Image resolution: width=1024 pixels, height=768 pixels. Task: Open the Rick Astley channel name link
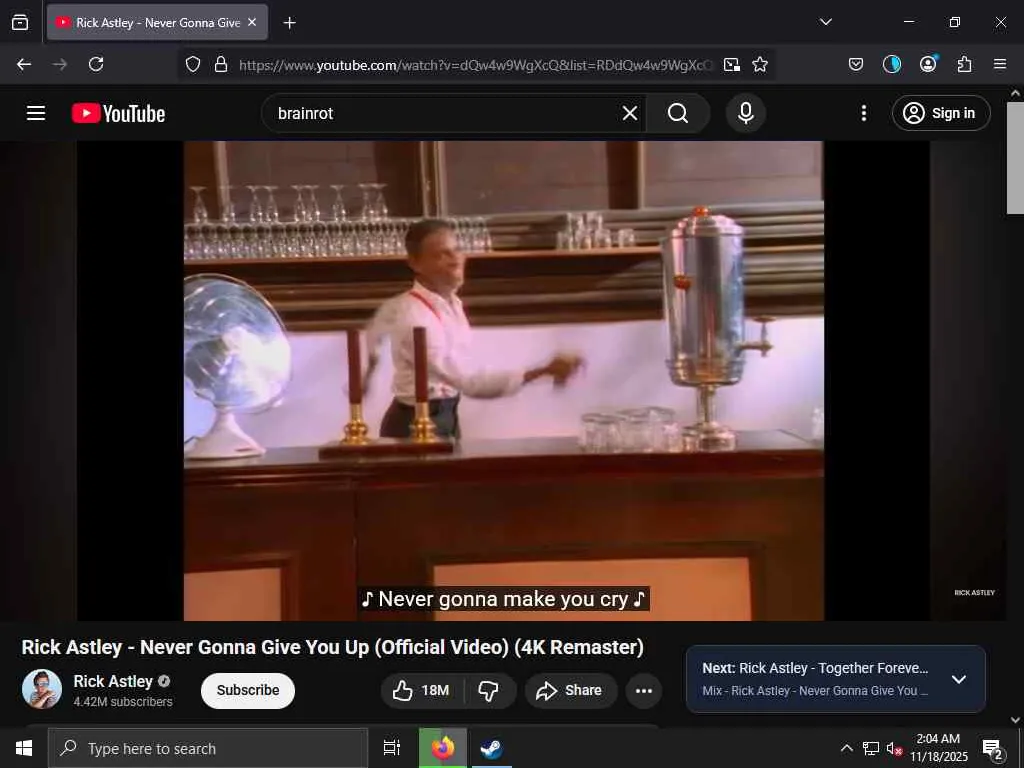click(x=113, y=682)
